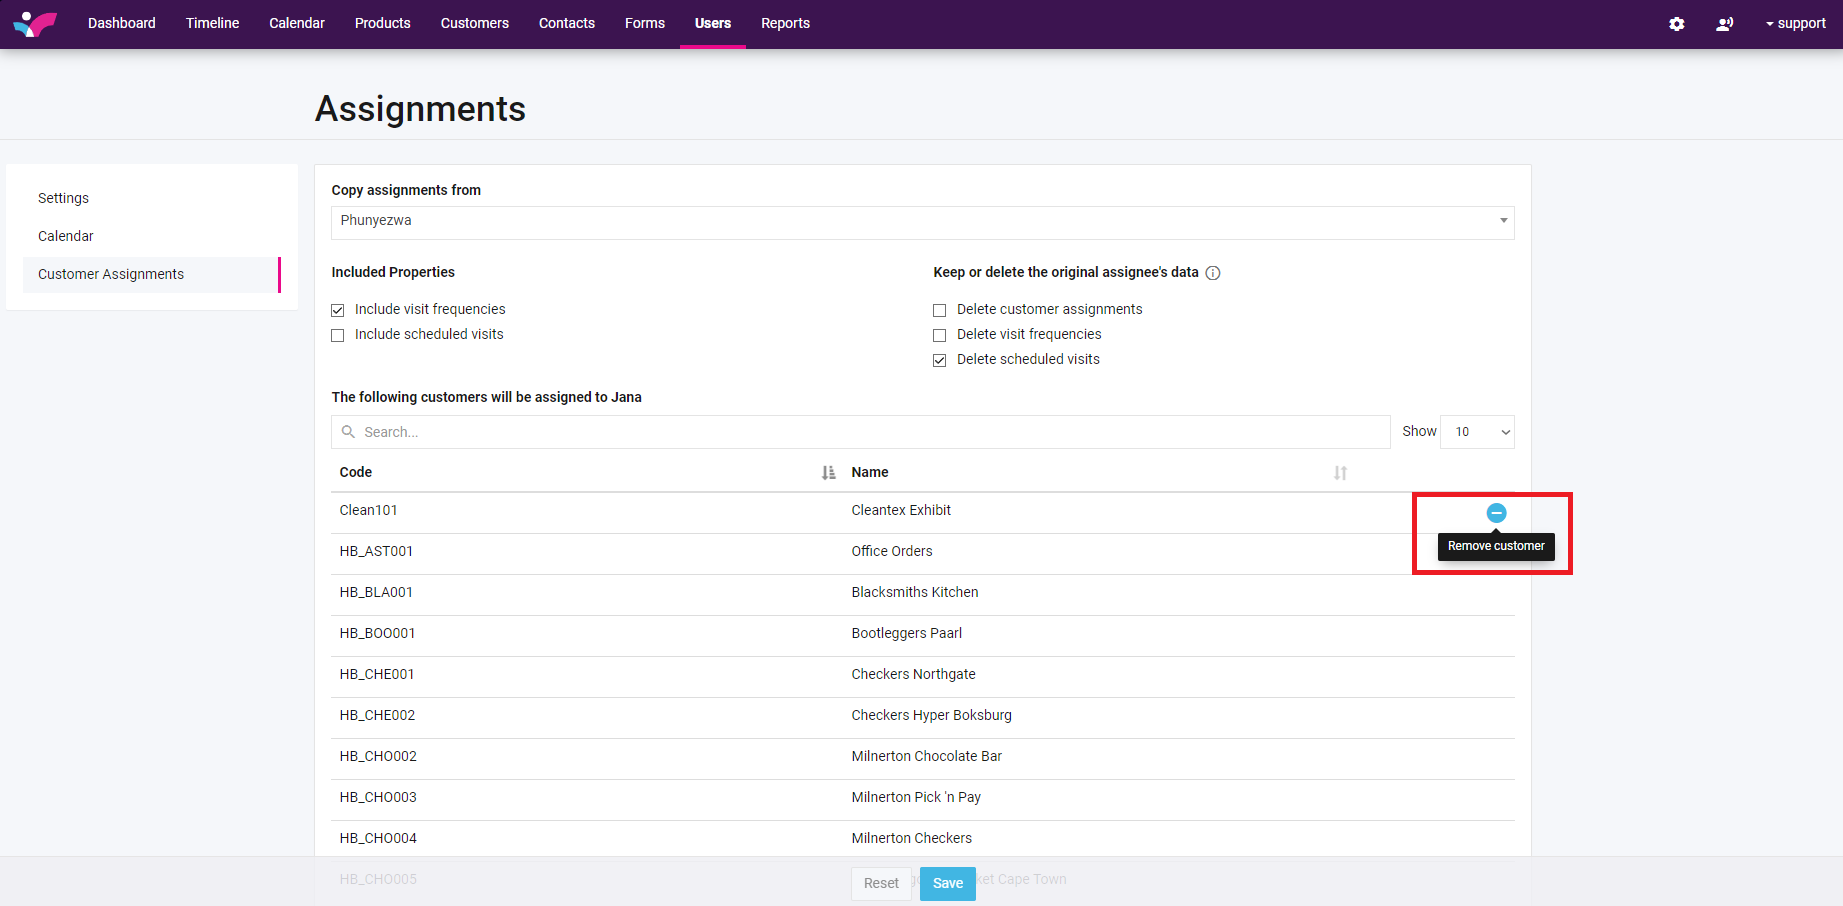Expand the Show 10 rows dropdown
The image size is (1843, 906).
(x=1477, y=432)
